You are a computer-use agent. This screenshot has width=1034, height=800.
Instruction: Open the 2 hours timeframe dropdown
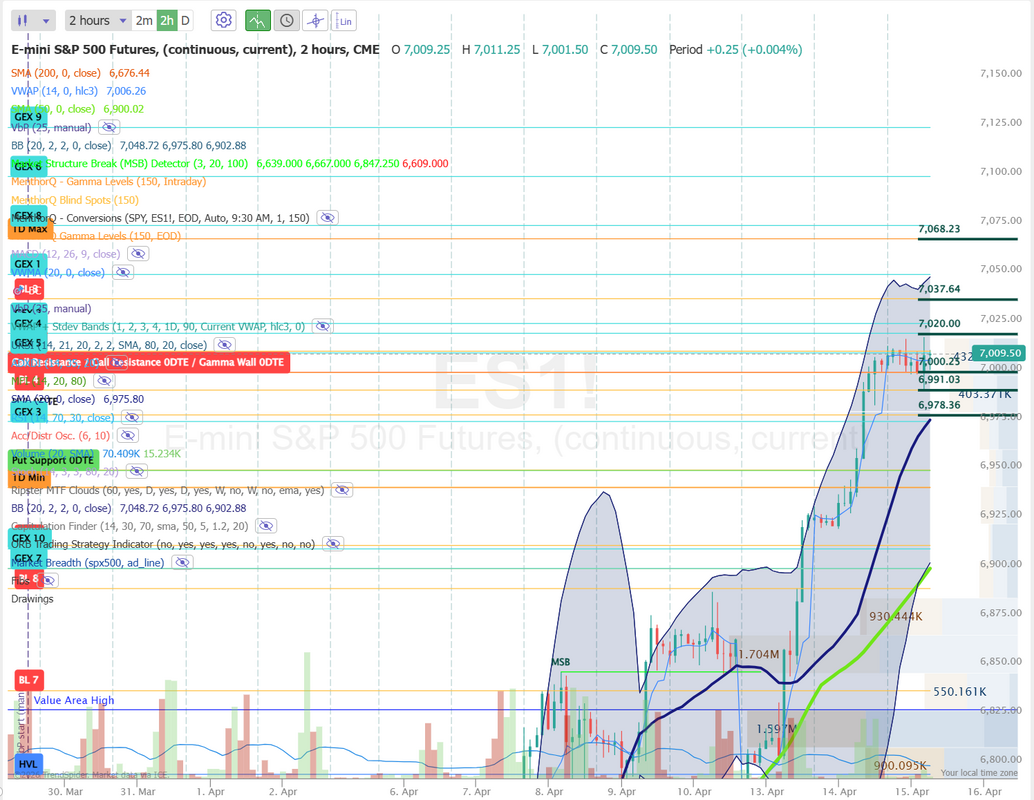pyautogui.click(x=98, y=20)
